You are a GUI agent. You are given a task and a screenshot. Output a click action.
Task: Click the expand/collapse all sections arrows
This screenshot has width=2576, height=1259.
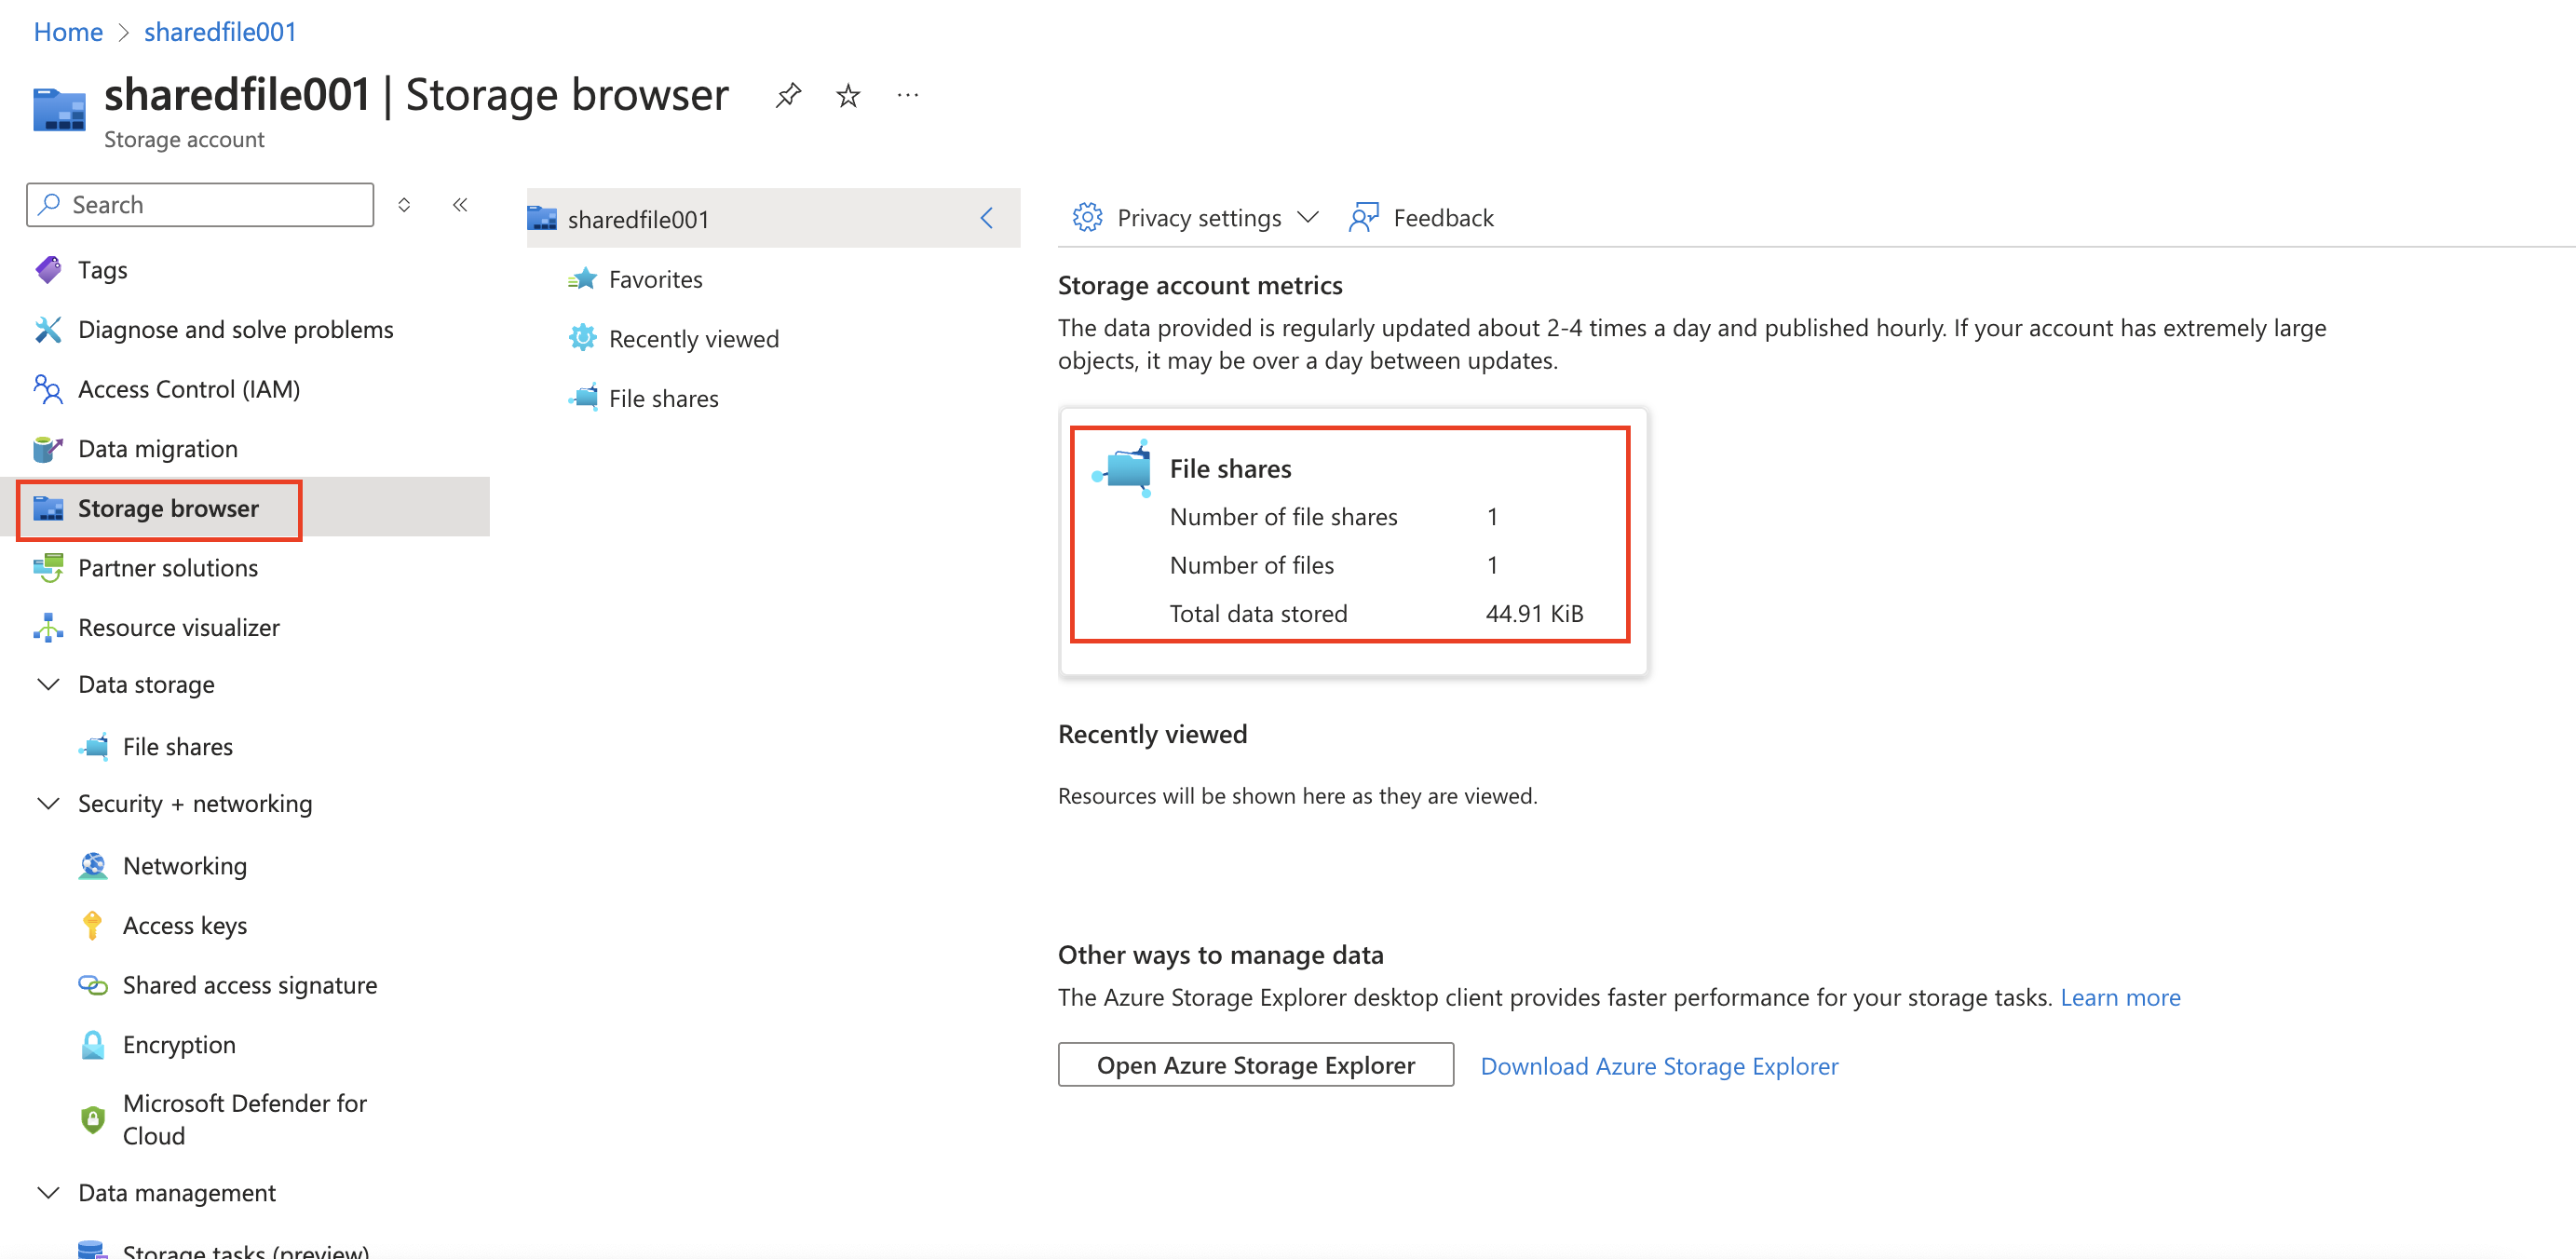(x=404, y=205)
